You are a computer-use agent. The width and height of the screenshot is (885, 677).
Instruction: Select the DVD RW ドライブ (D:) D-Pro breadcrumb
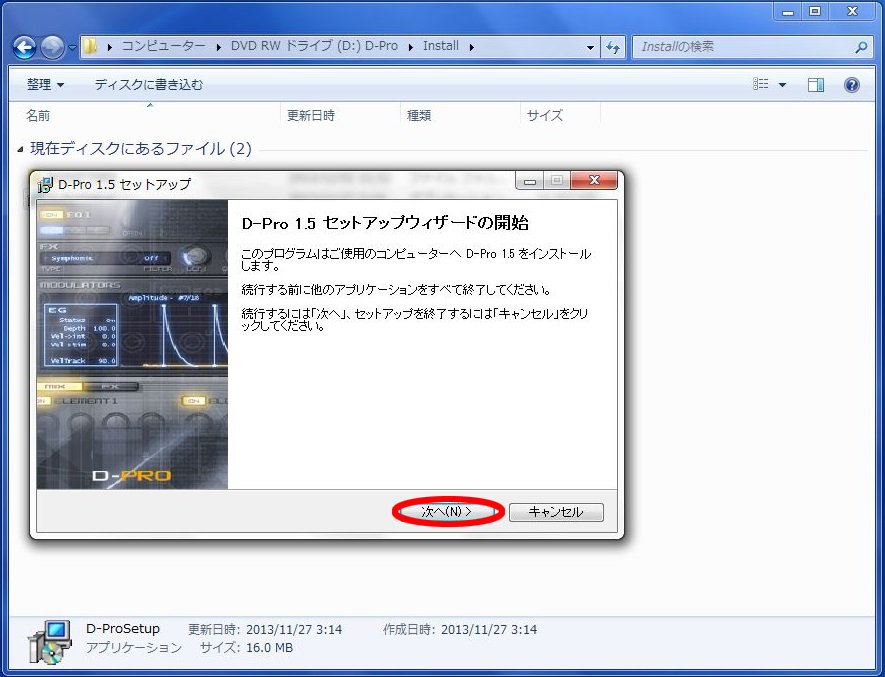(314, 46)
